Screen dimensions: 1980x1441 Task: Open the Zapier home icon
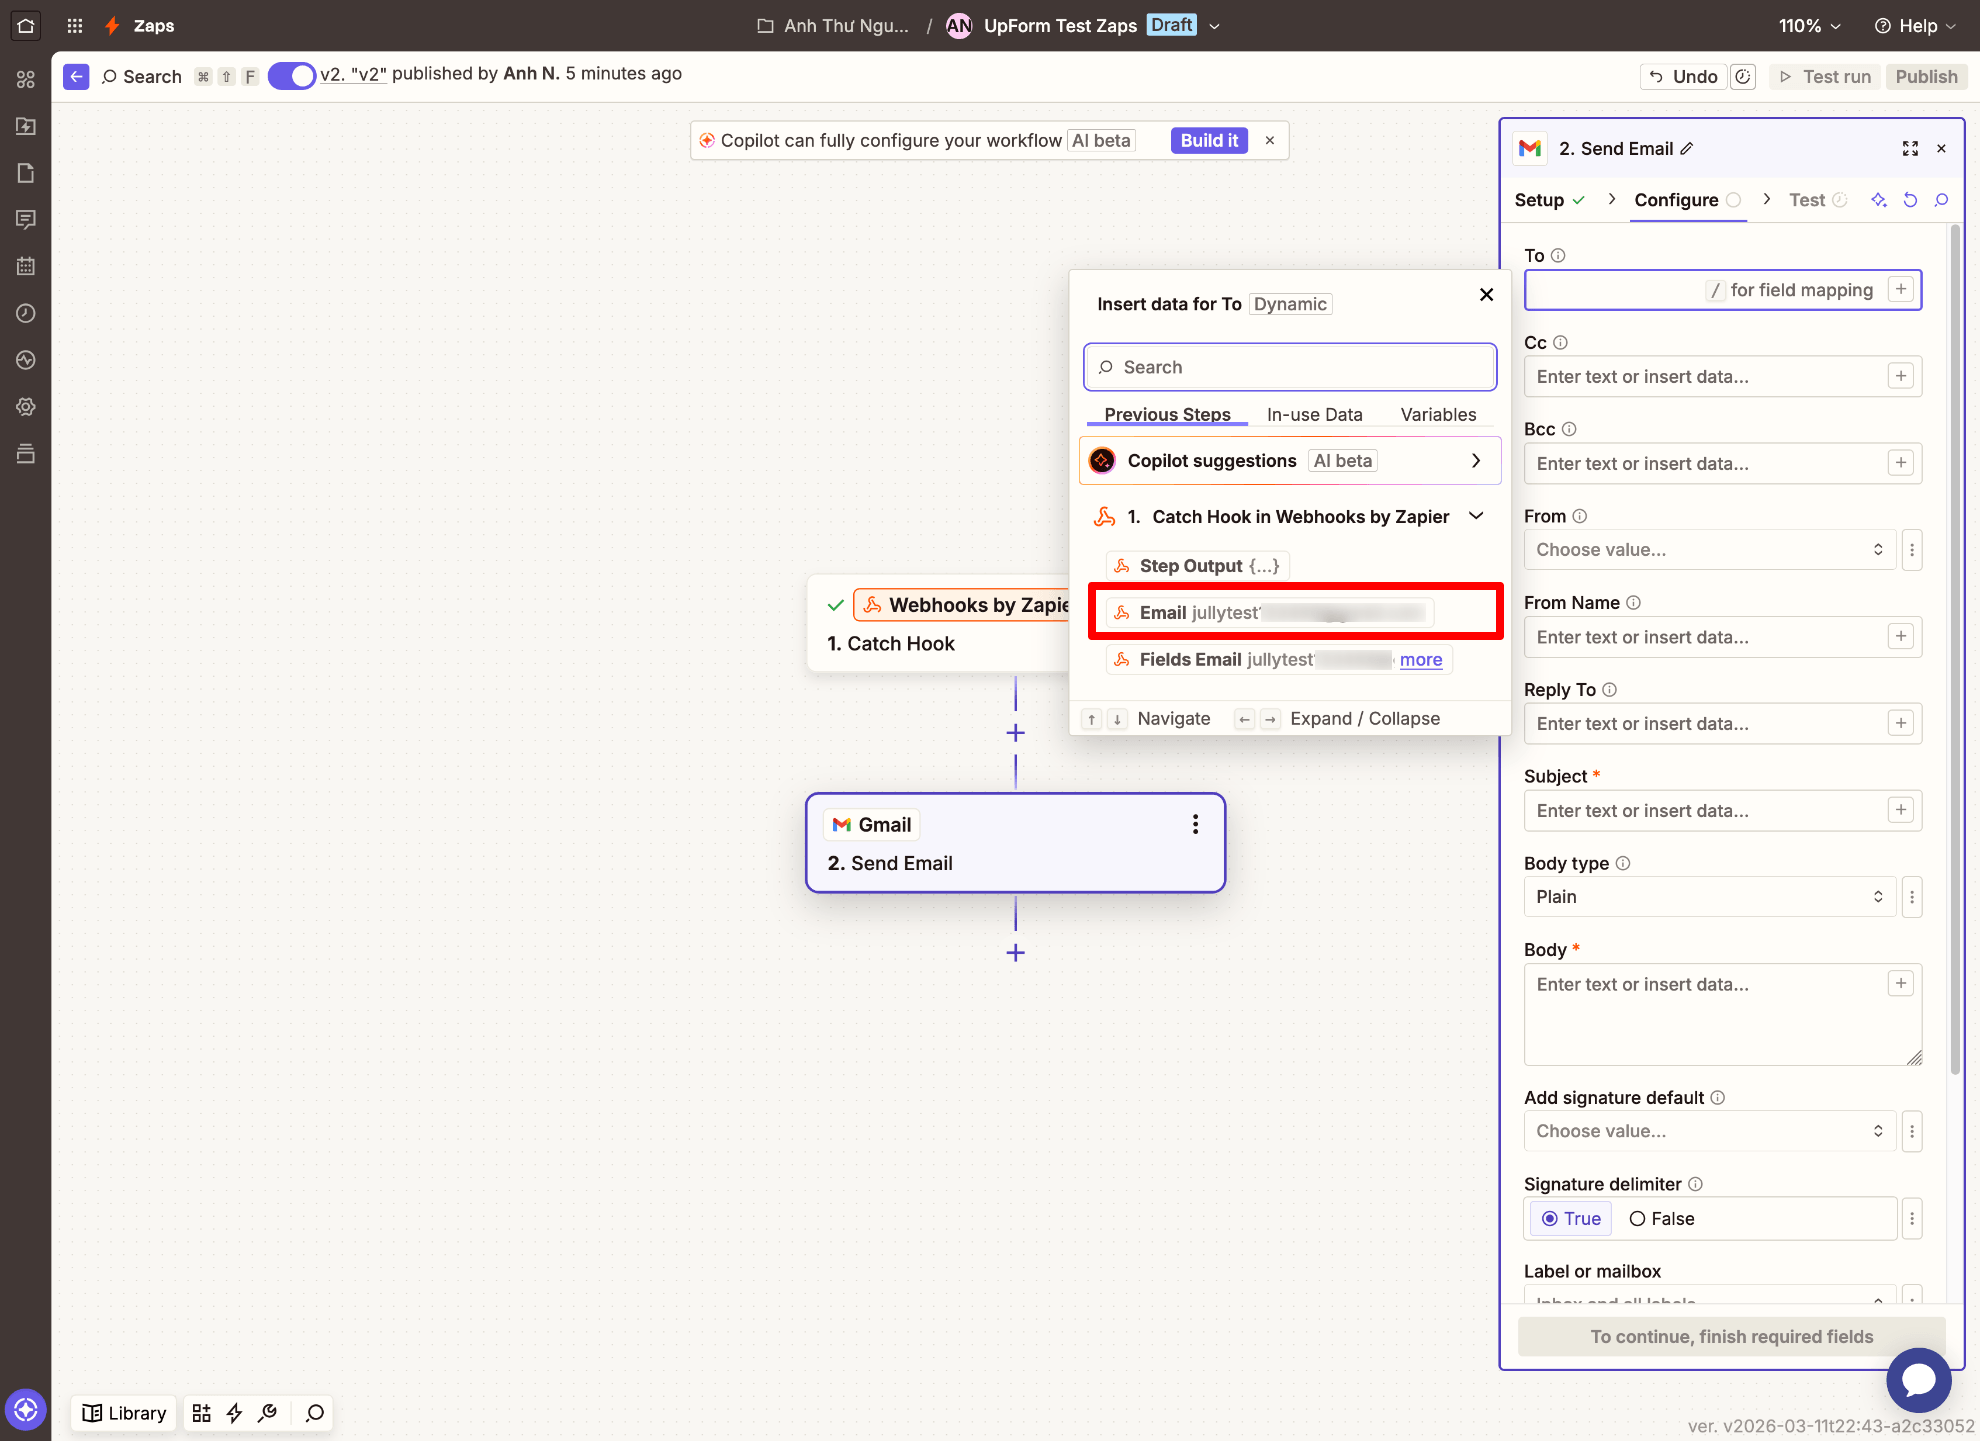25,26
